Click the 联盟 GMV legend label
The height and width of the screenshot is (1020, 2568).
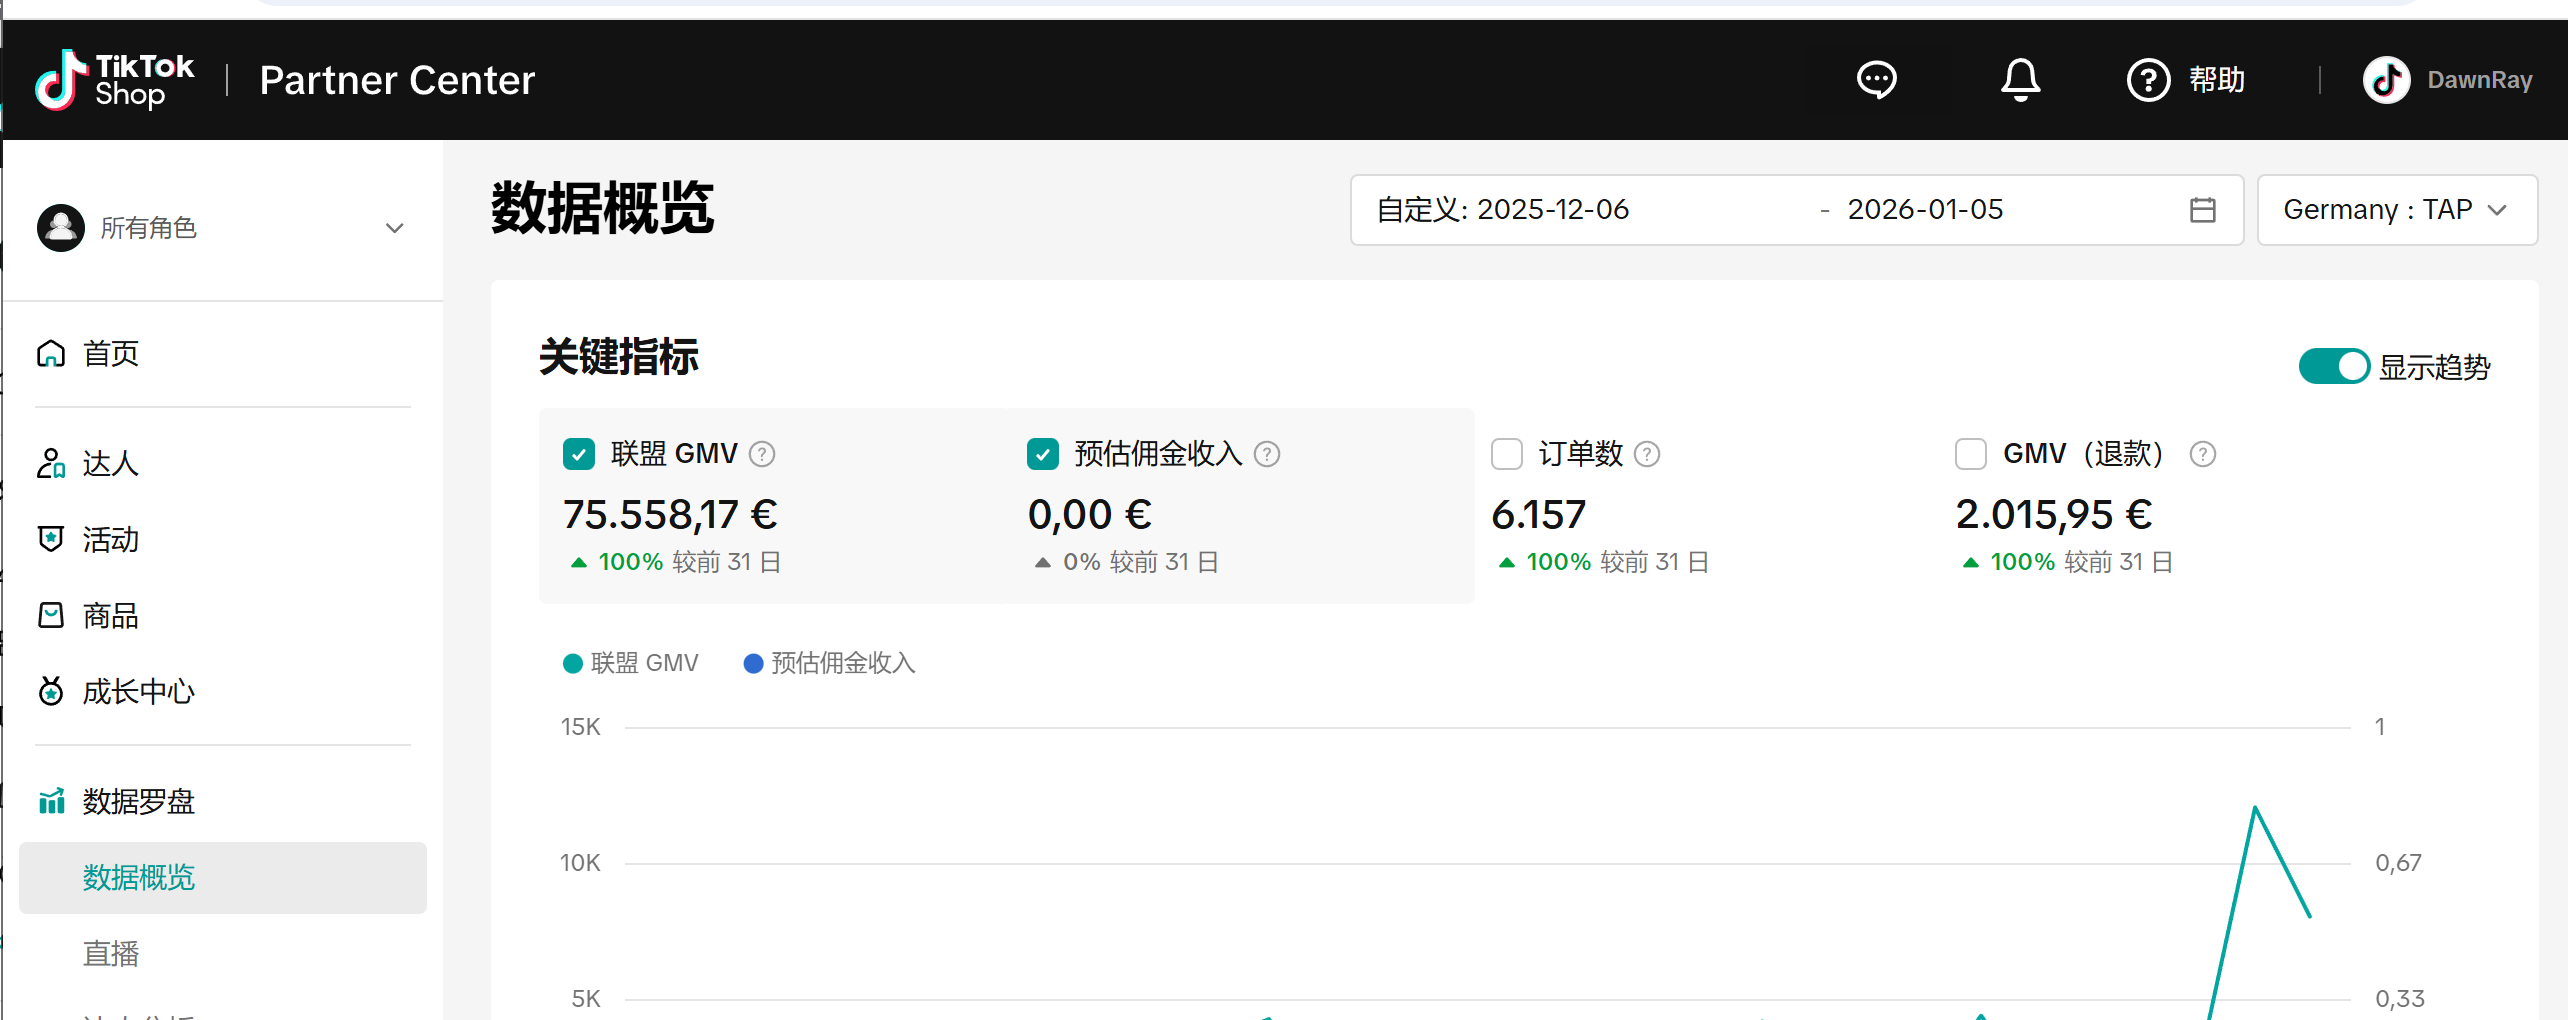[644, 663]
